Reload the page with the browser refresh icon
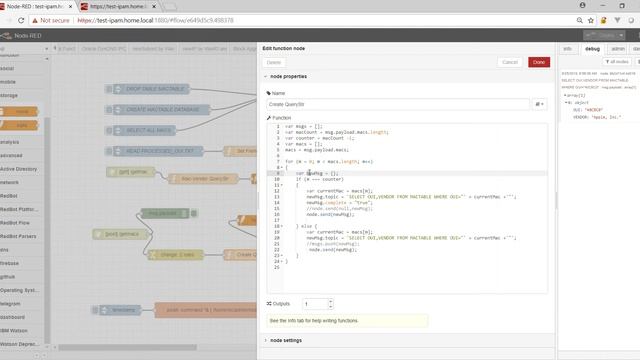The image size is (640, 360). click(x=21, y=20)
